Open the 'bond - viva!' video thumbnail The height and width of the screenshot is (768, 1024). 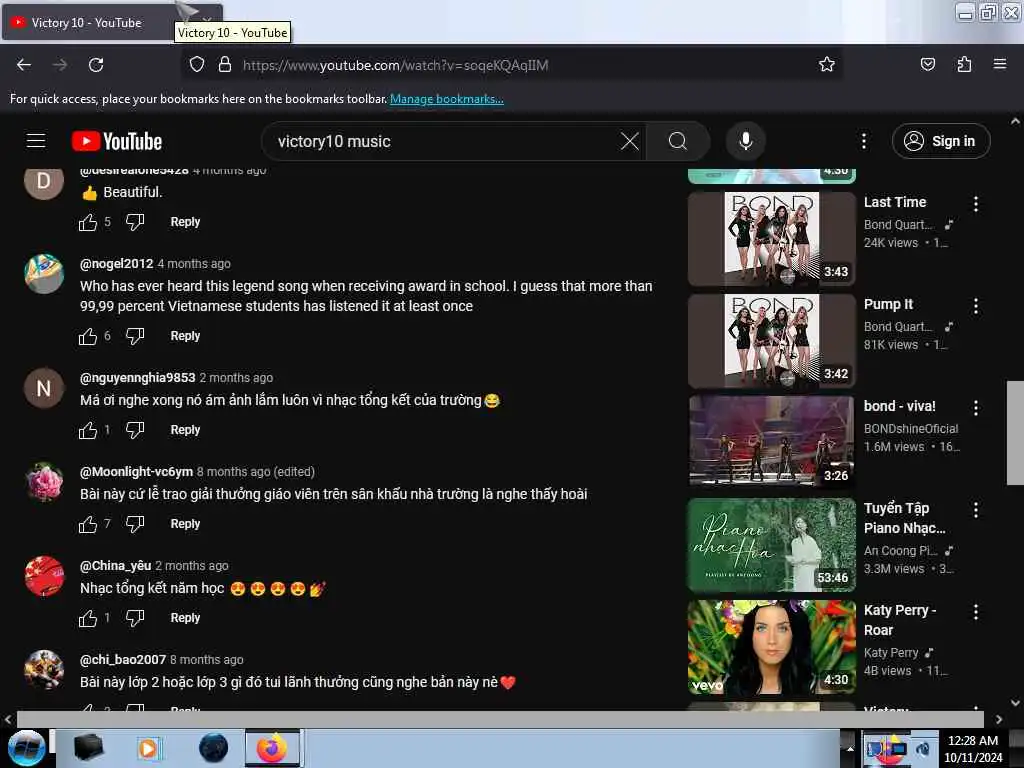[771, 443]
